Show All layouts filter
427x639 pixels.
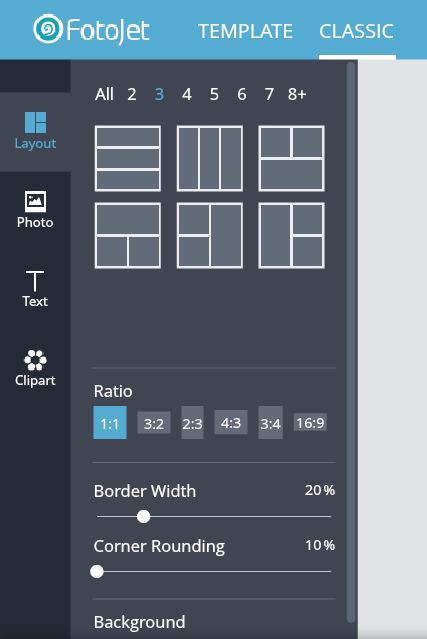104,95
